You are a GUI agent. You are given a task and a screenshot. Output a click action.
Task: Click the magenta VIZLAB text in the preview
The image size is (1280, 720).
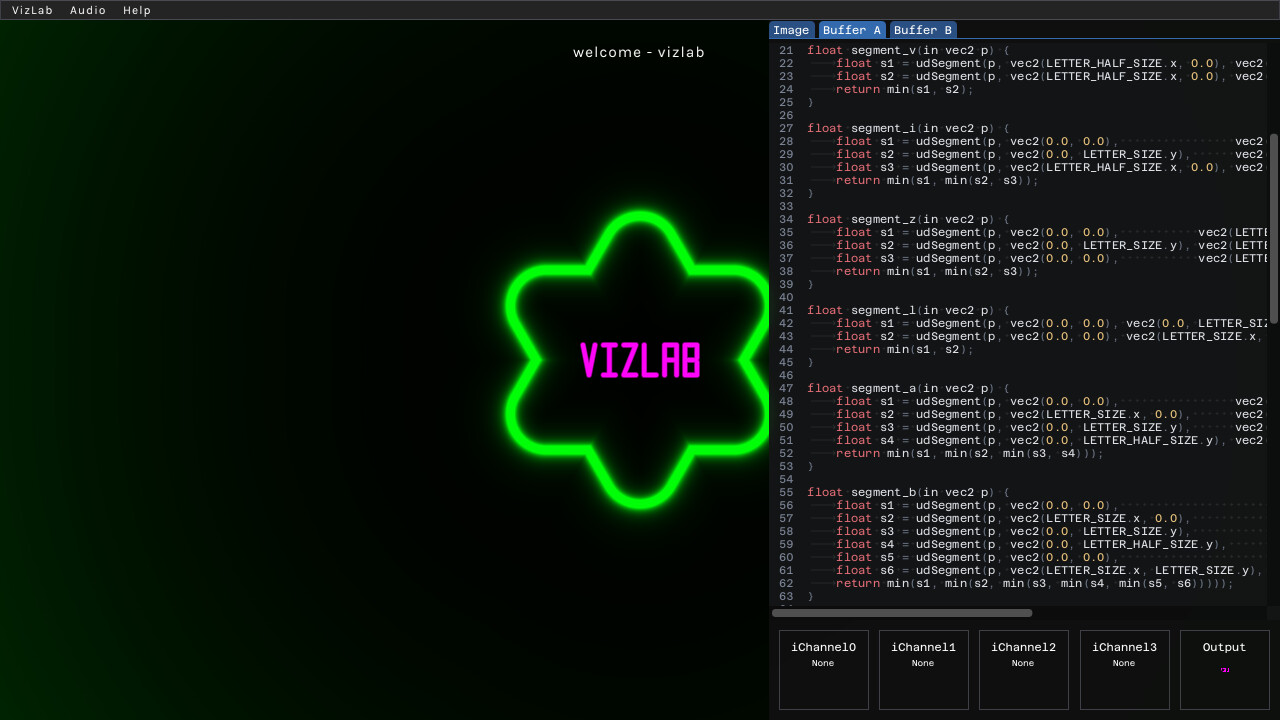tap(639, 360)
